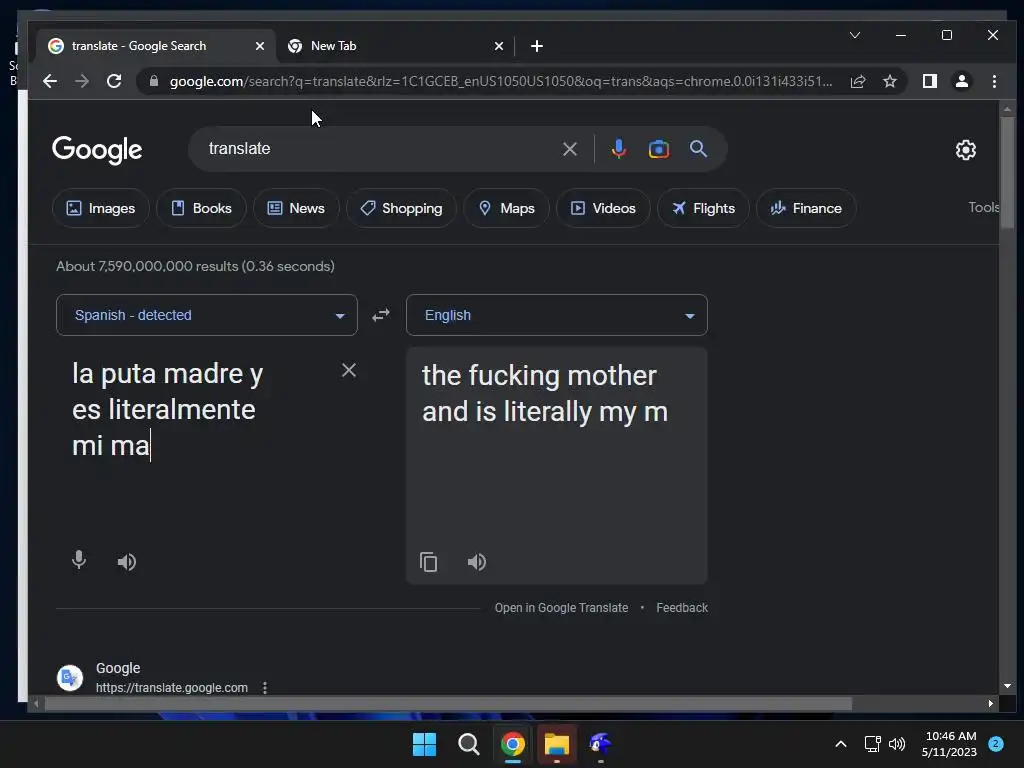Open the network icon in system tray
Screen dimensions: 1024x768
pyautogui.click(x=872, y=744)
